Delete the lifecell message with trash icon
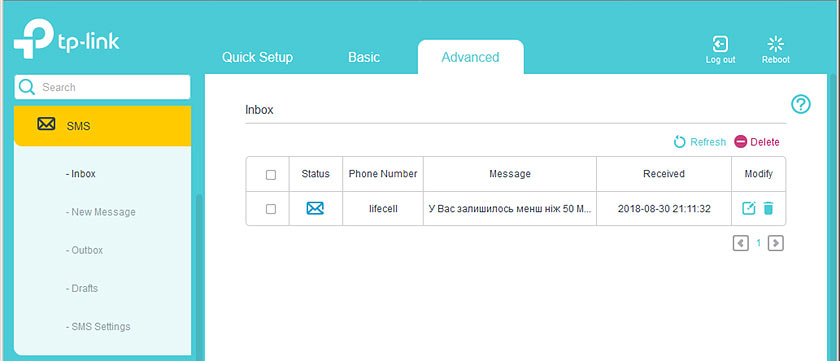Viewport: 840px width, 361px height. coord(768,208)
